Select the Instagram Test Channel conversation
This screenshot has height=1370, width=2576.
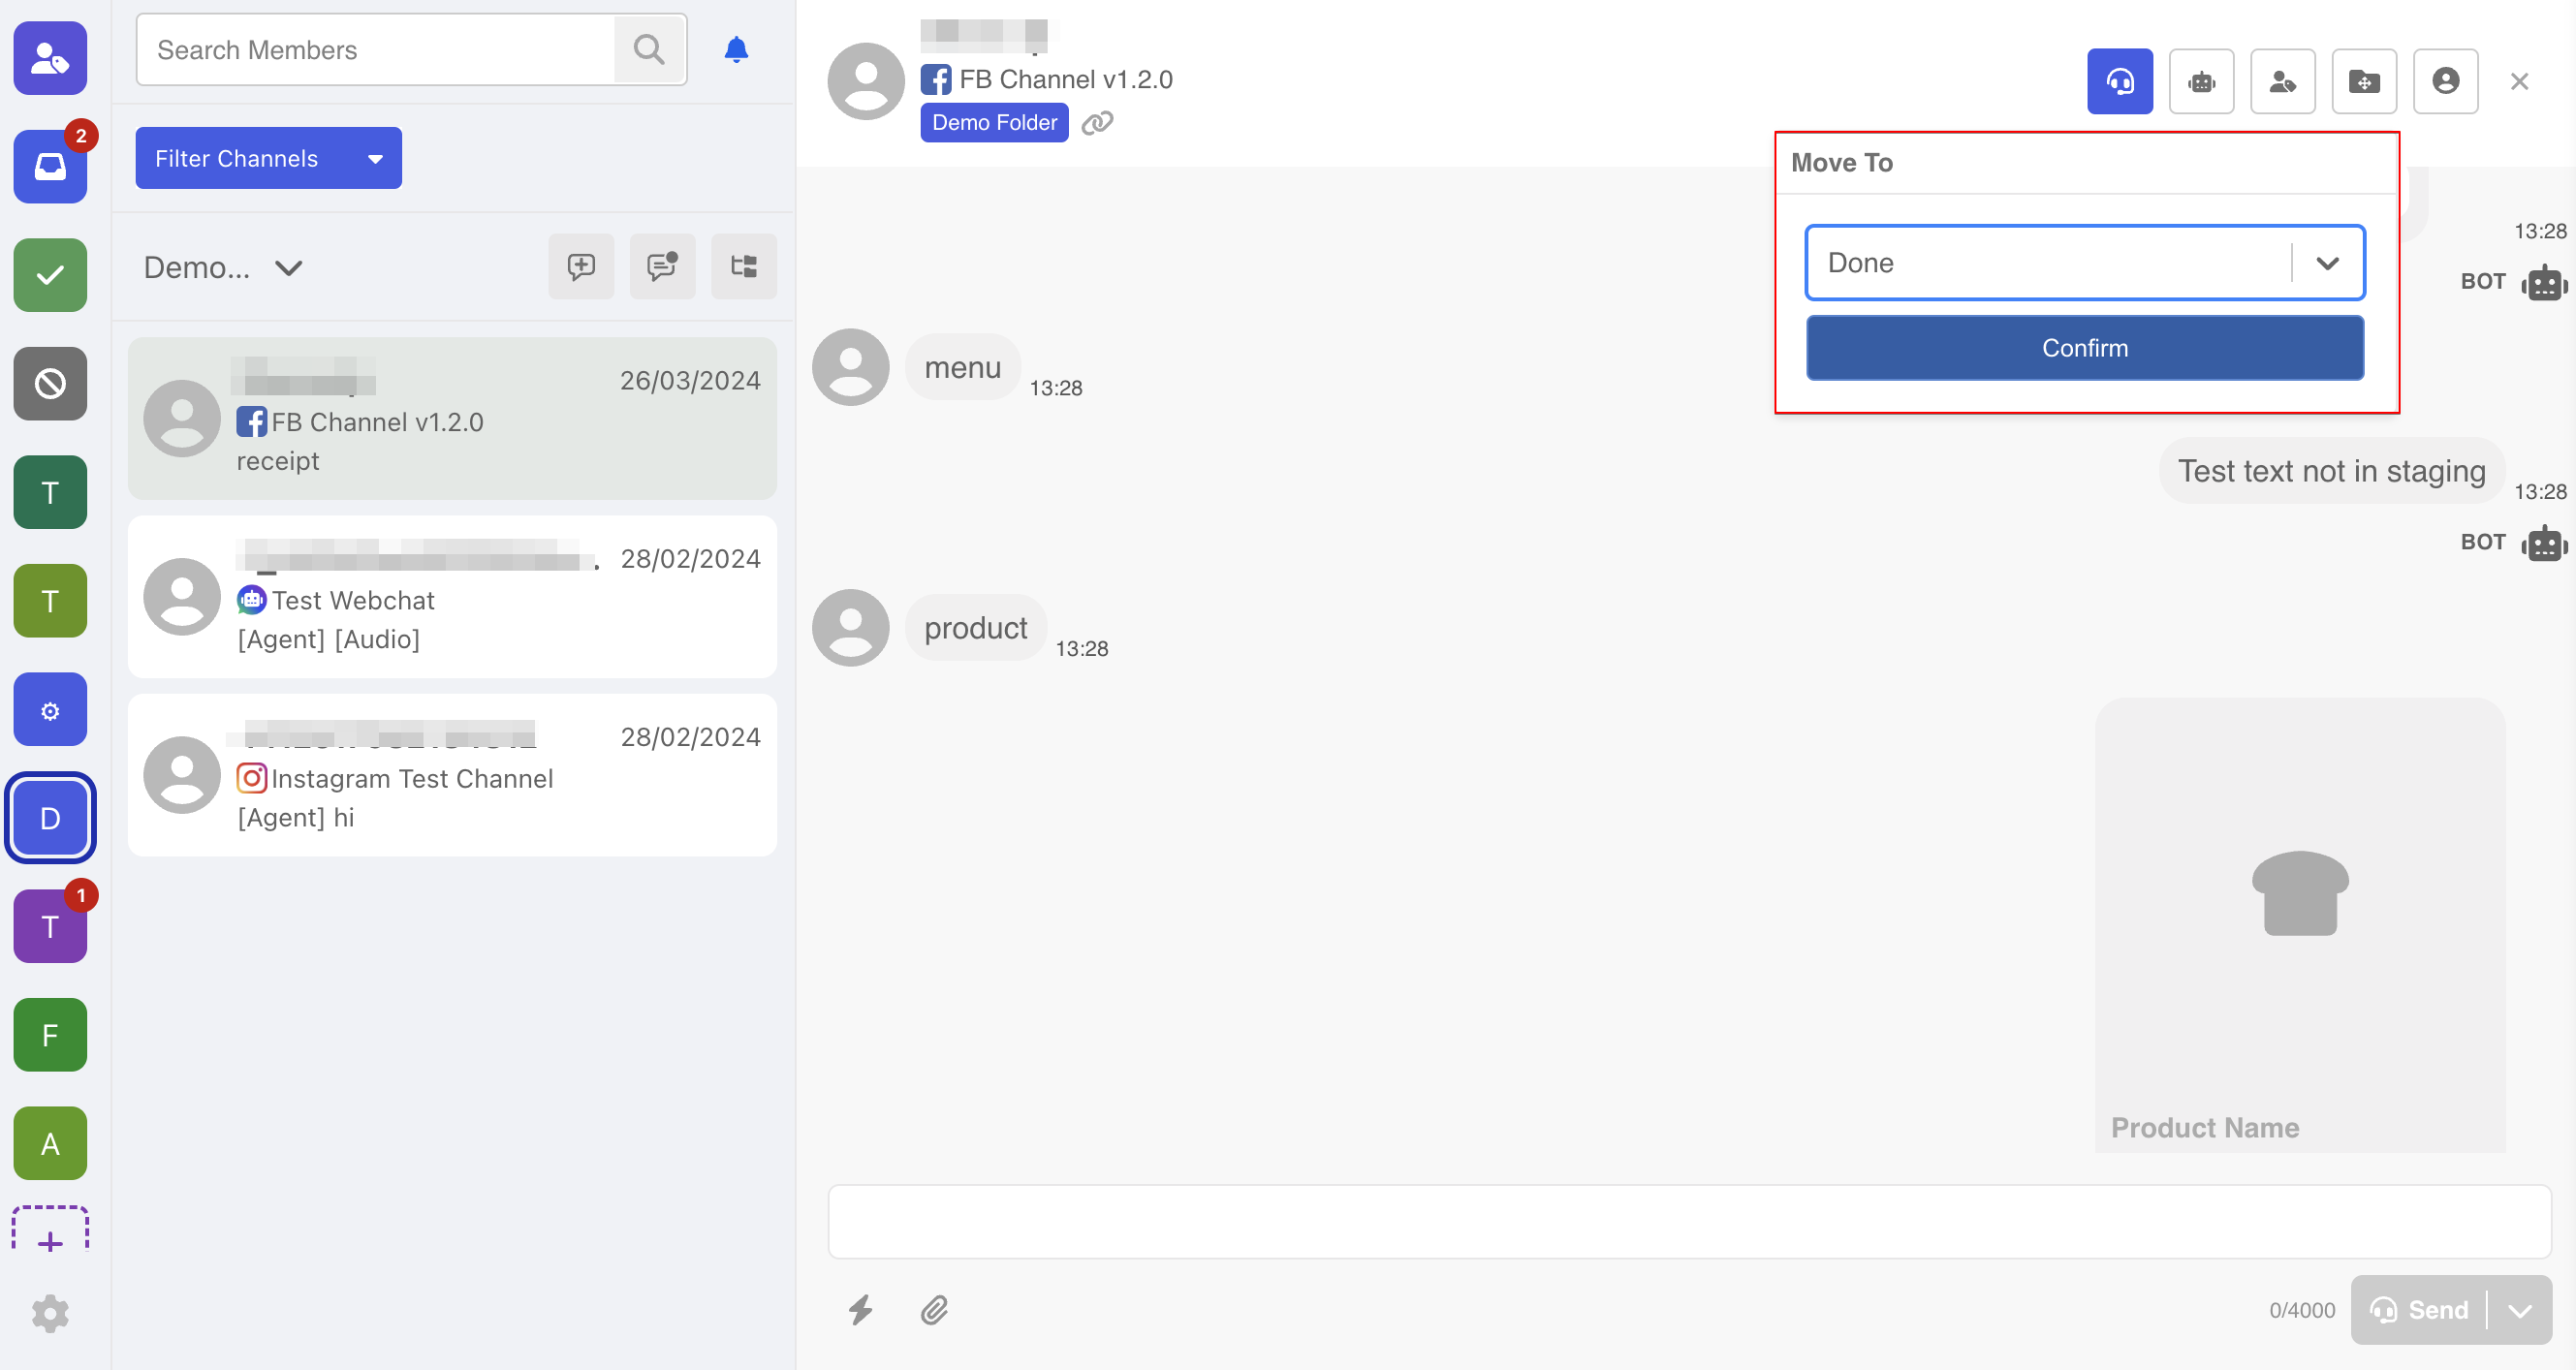pos(452,776)
